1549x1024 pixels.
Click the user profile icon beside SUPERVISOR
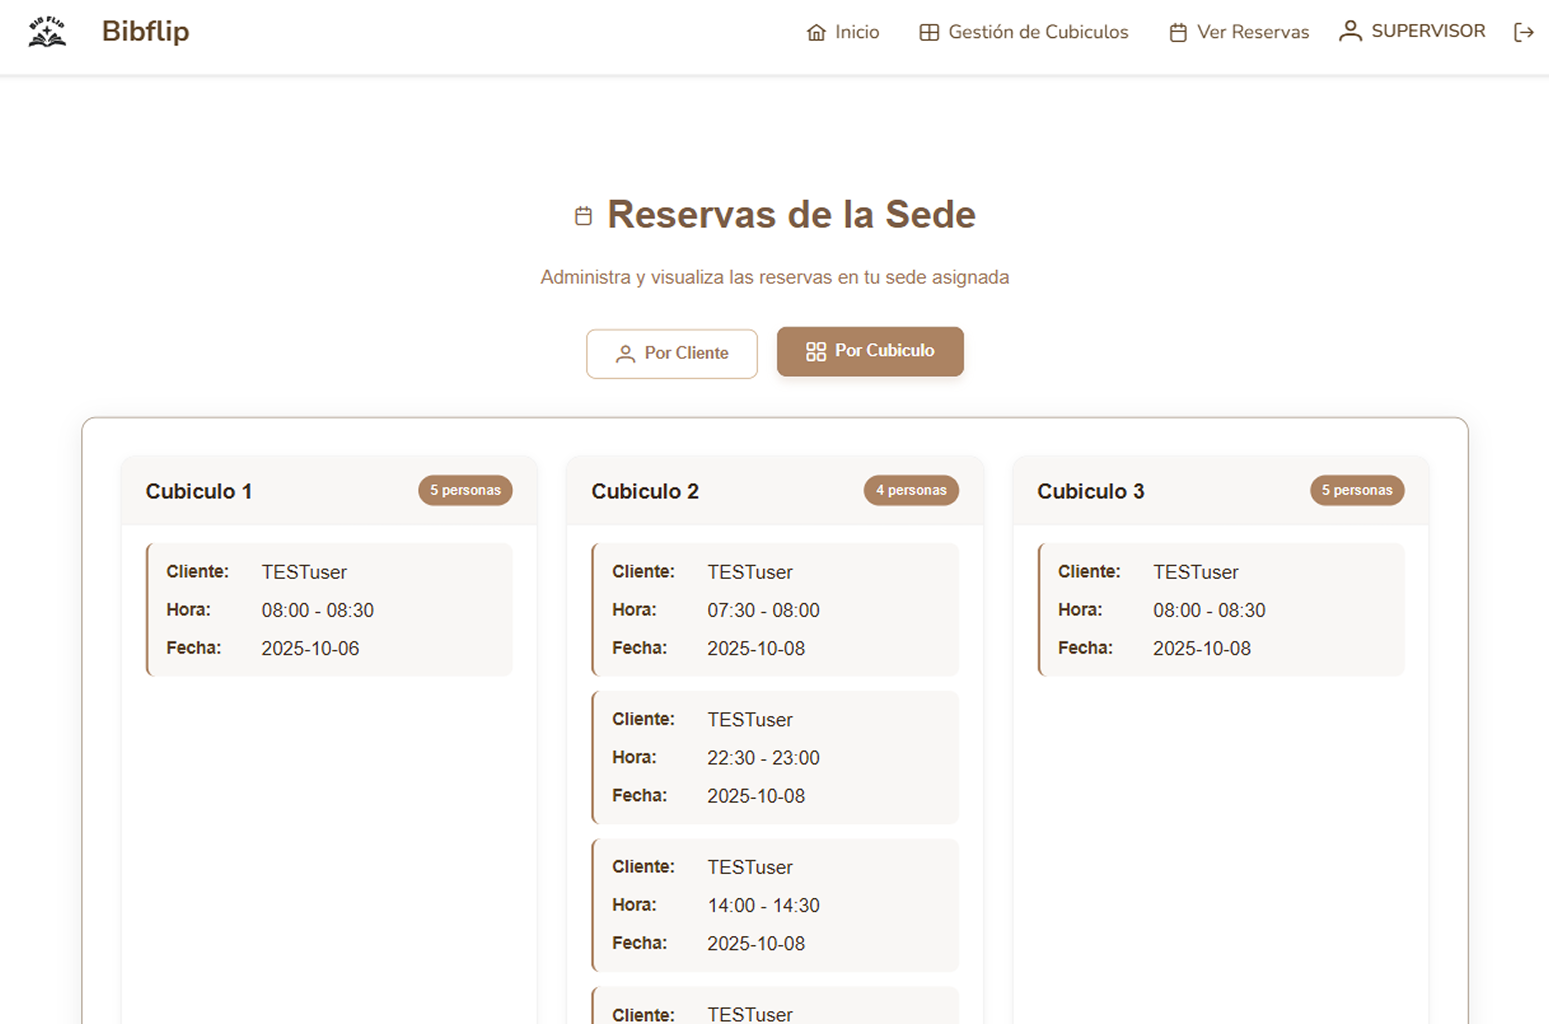[x=1350, y=31]
